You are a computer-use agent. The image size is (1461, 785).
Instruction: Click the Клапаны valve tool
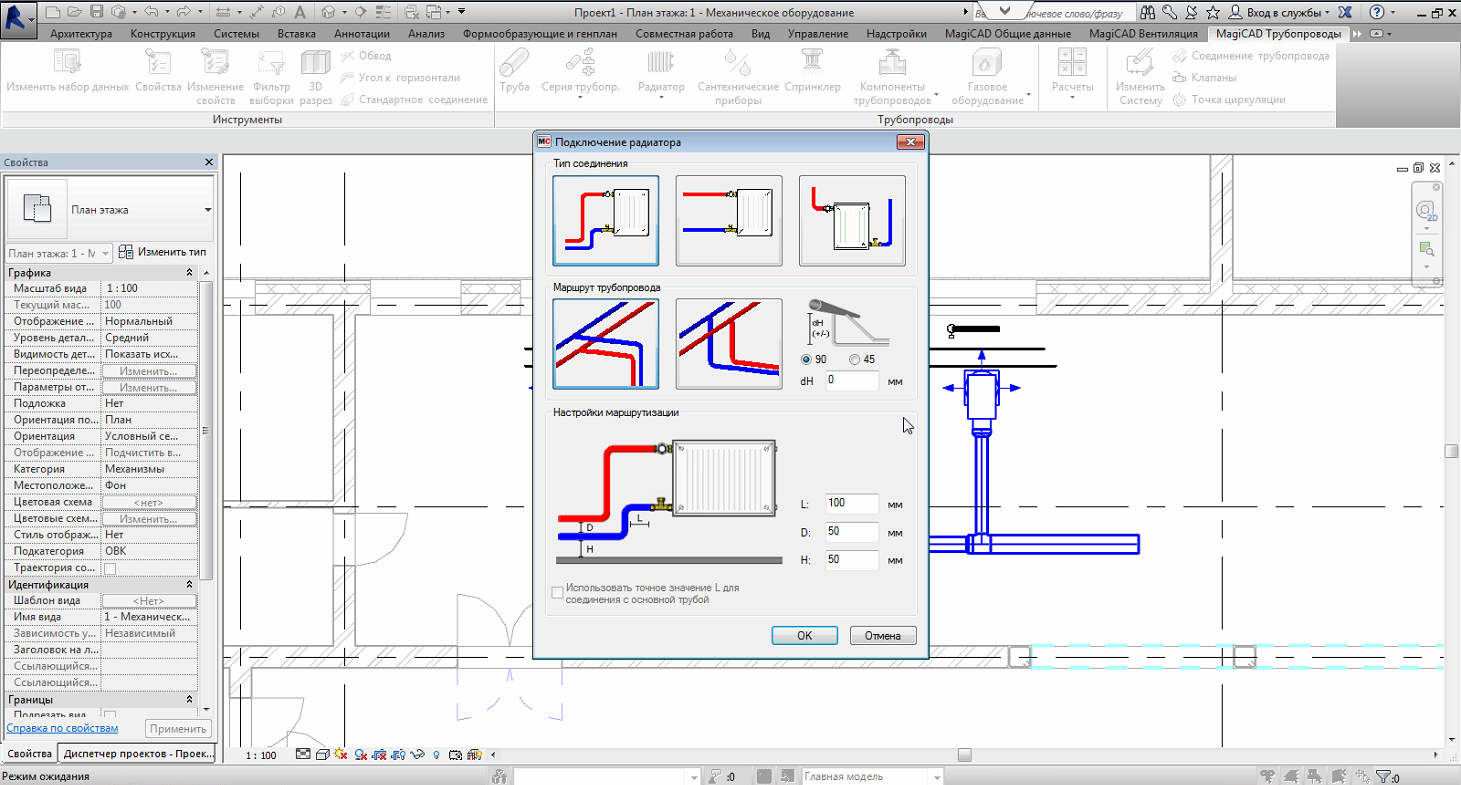coord(1205,77)
